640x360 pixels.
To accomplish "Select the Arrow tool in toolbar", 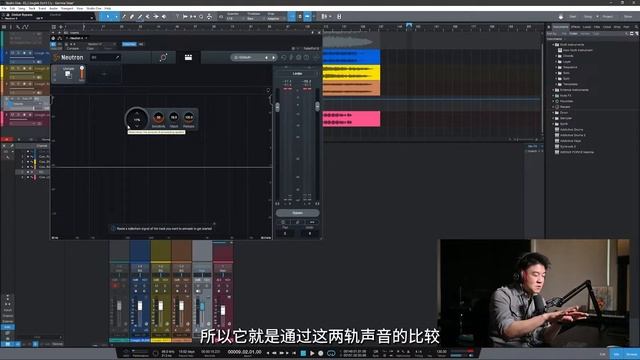I will pos(107,16).
